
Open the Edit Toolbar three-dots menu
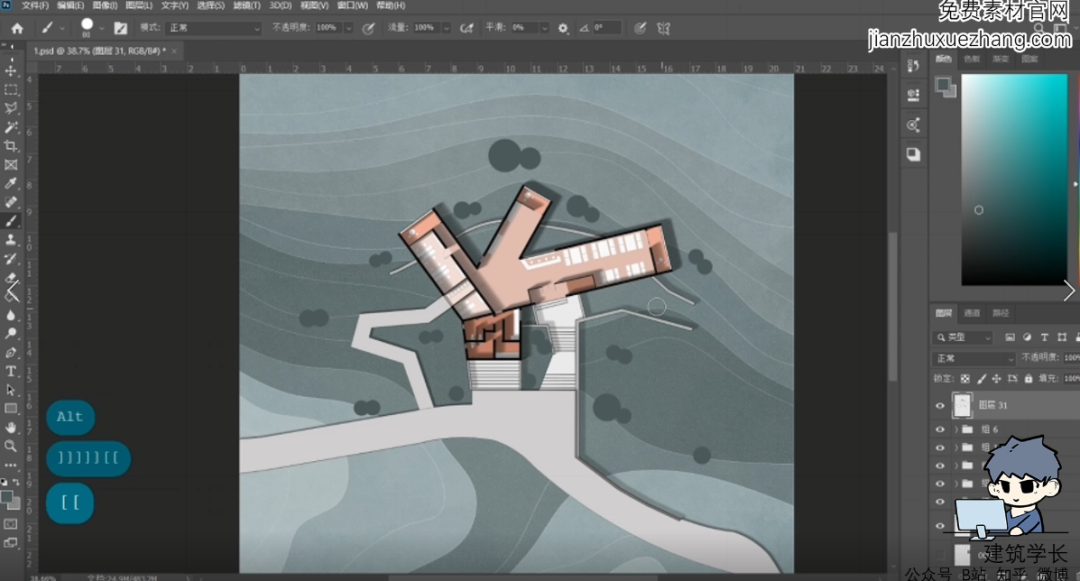coord(11,465)
